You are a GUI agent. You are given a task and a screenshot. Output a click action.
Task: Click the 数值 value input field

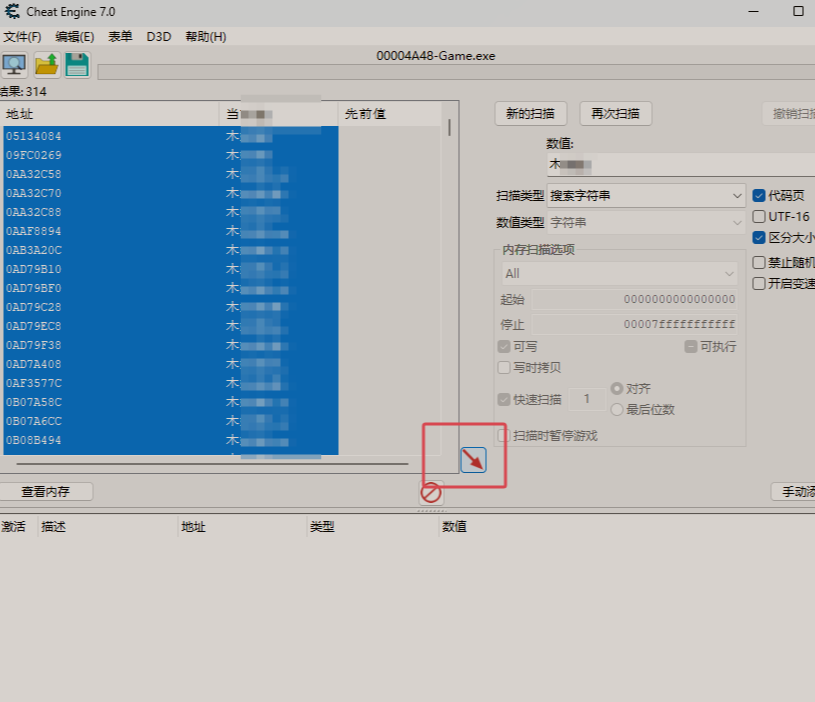pyautogui.click(x=681, y=165)
